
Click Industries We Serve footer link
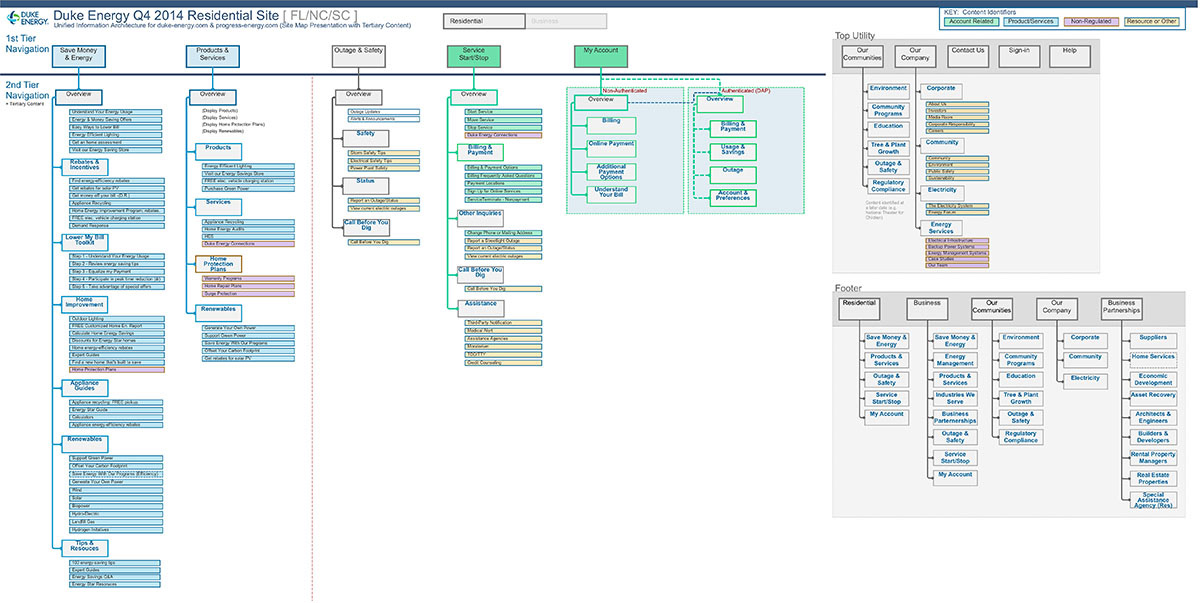coord(955,397)
